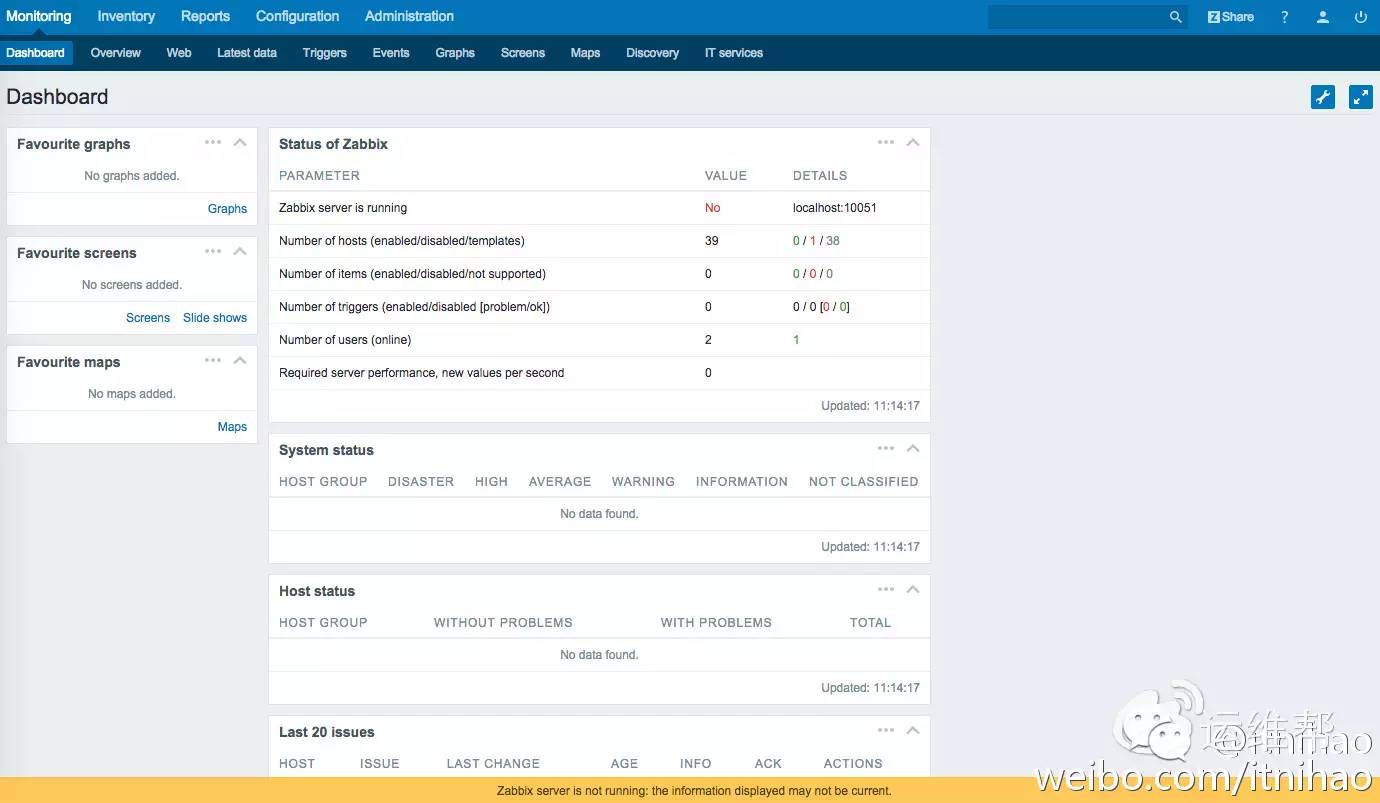The width and height of the screenshot is (1380, 803).
Task: Click 'Number of triggers' parameter row text
Action: pos(414,307)
